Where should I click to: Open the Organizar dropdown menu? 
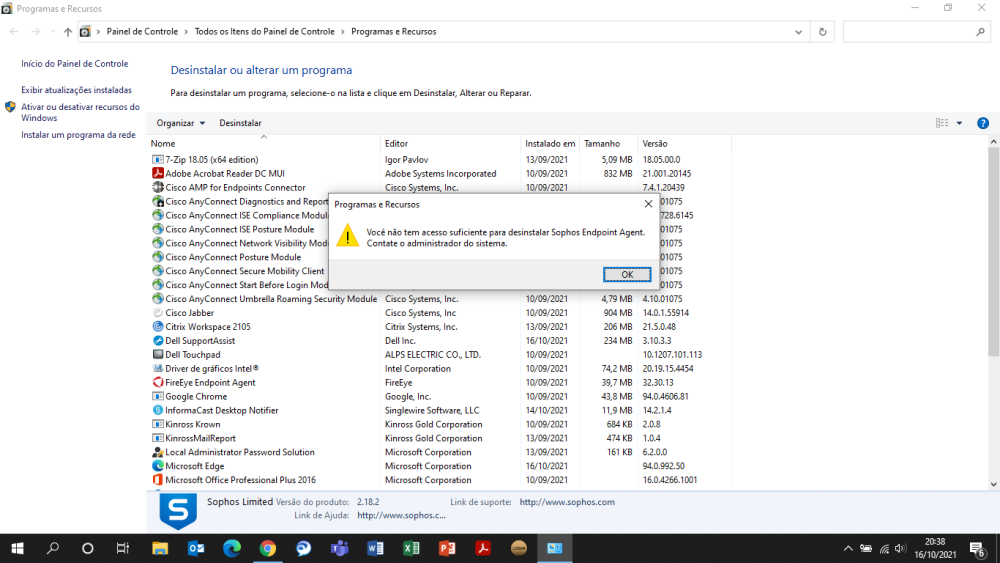point(180,123)
